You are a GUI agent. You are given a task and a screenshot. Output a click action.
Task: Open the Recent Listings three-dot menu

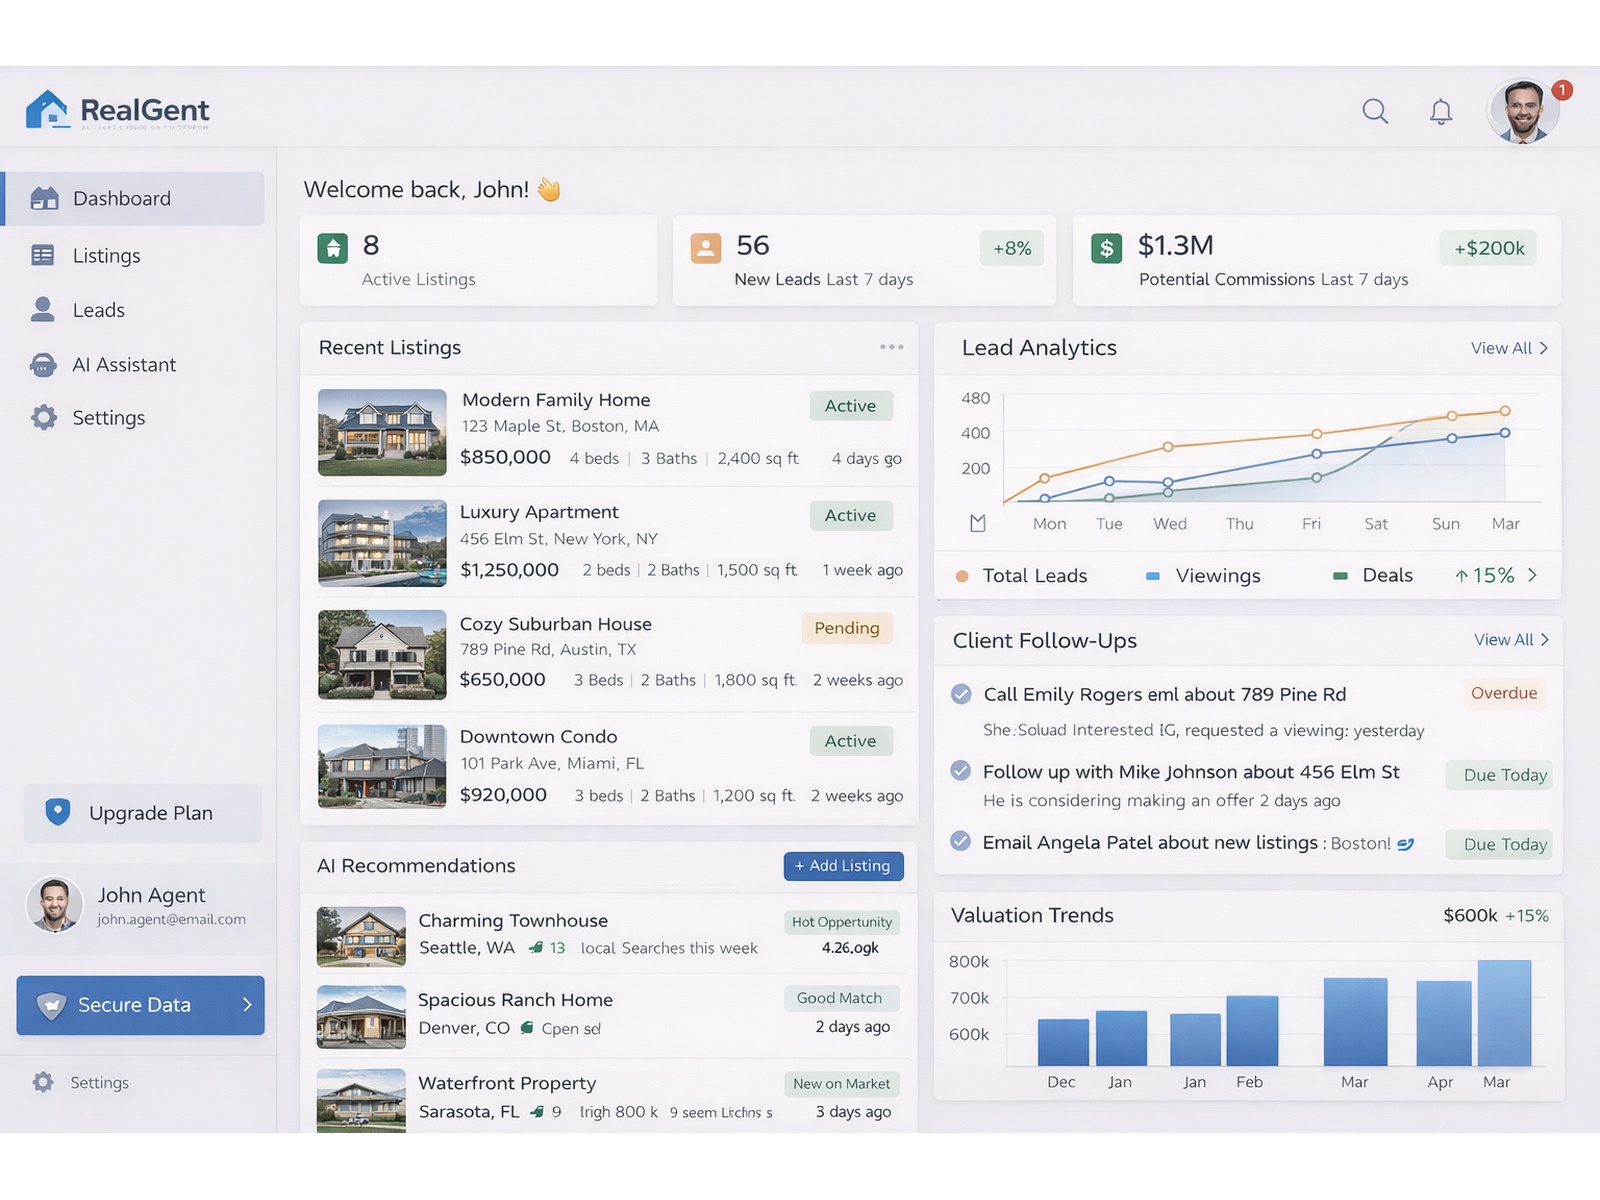892,347
